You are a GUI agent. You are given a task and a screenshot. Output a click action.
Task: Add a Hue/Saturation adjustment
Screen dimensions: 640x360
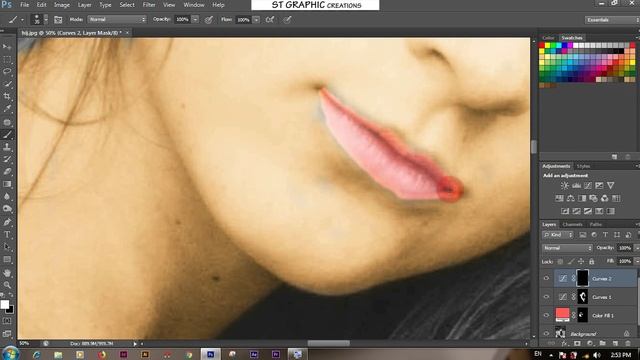tap(559, 198)
